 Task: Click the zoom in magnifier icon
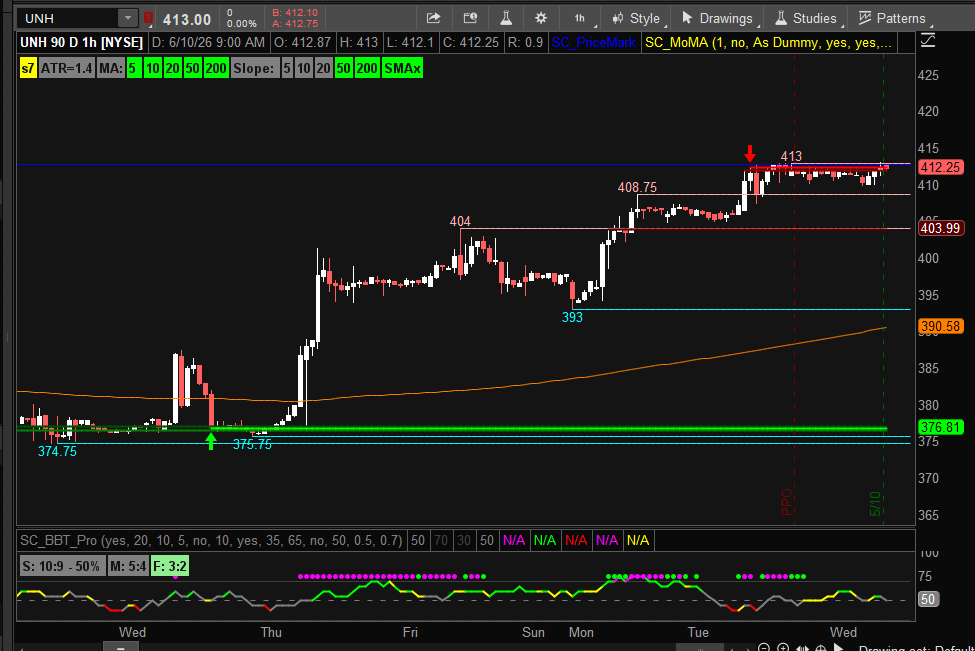point(783,648)
